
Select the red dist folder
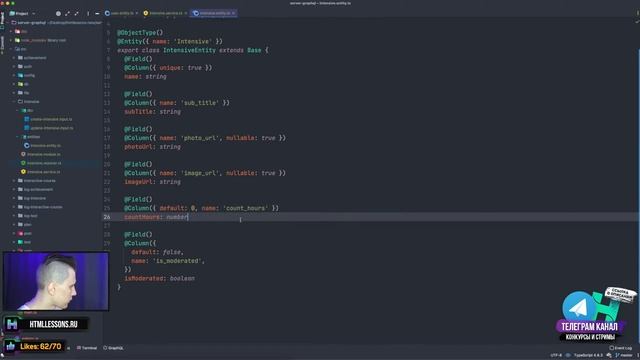[x=21, y=31]
